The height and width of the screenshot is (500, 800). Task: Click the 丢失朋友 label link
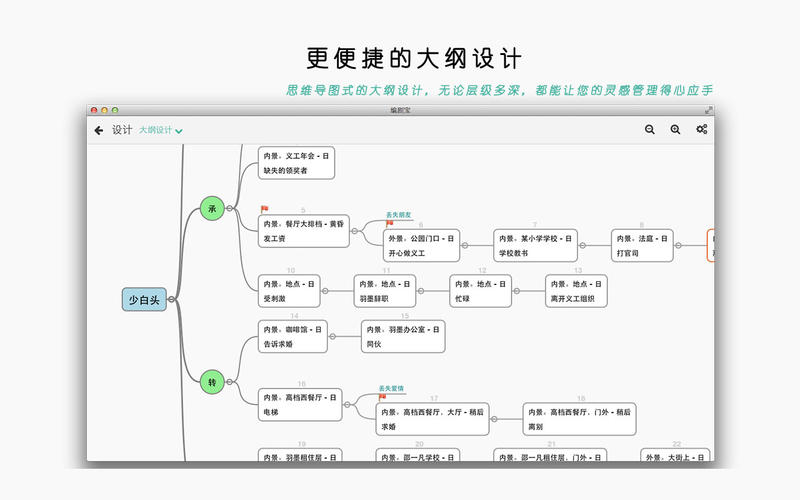[x=398, y=215]
